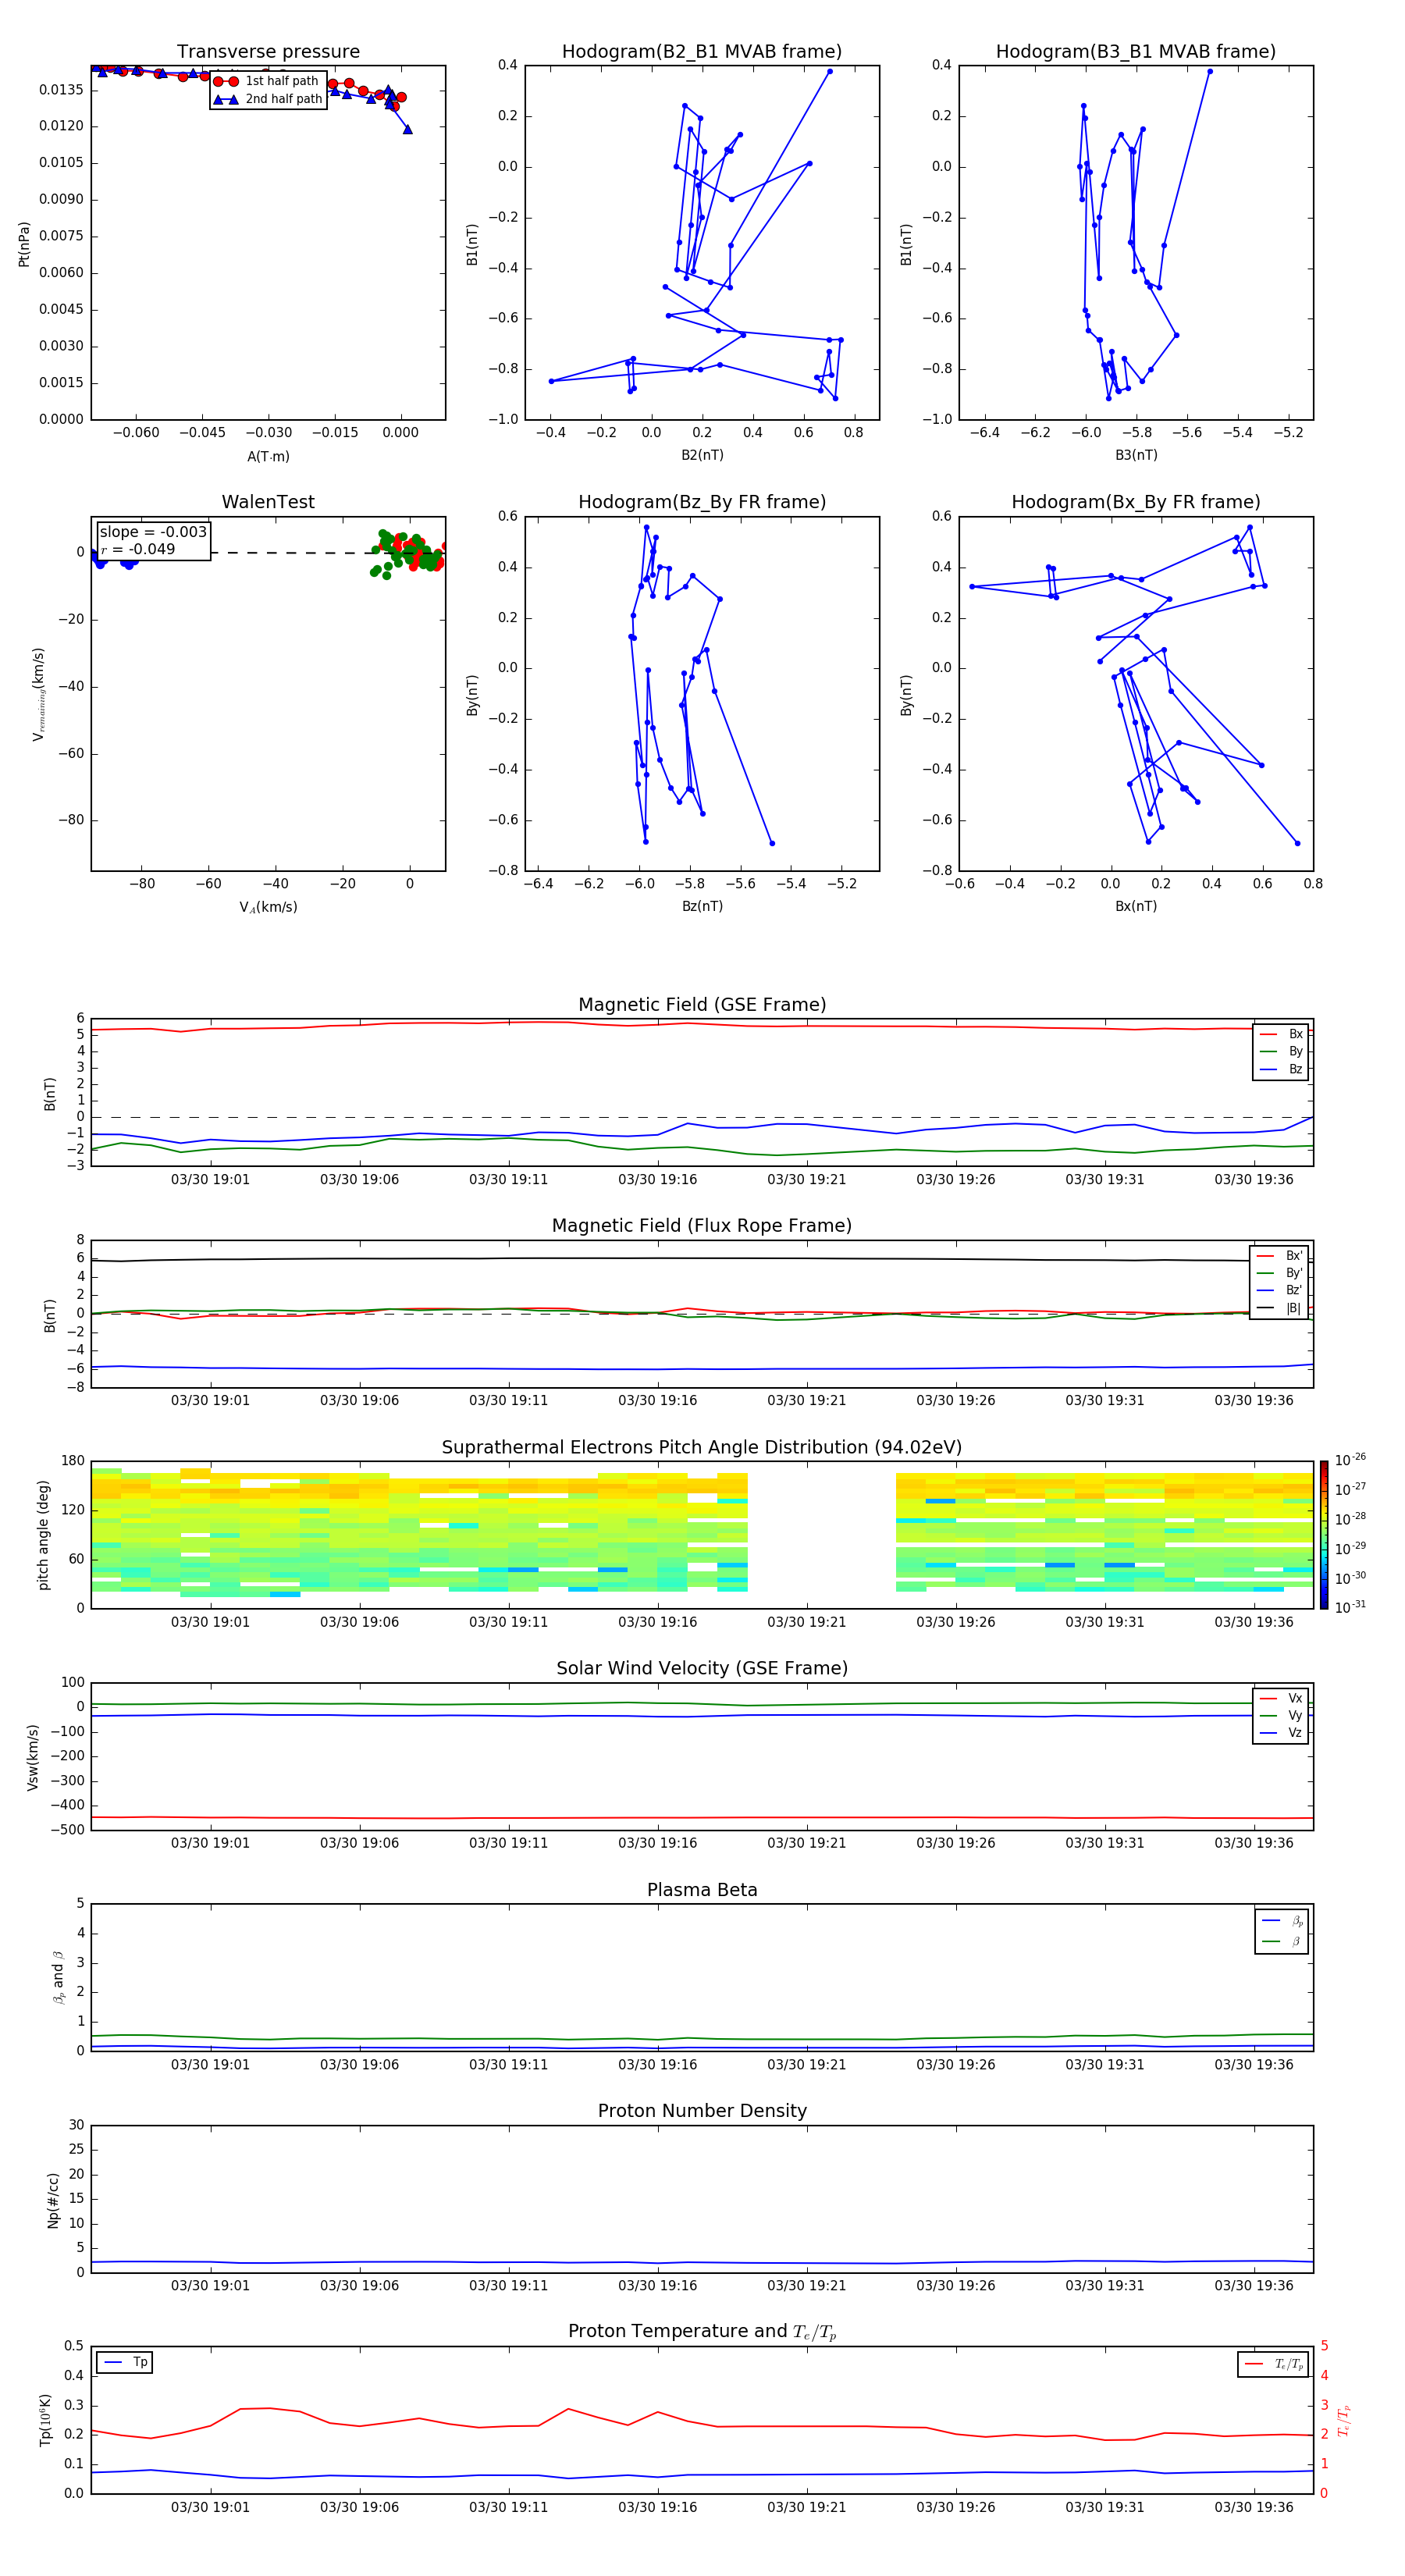Click the 'pitch angle (deg)' y-axis label
The height and width of the screenshot is (2576, 1405).
(x=43, y=1535)
